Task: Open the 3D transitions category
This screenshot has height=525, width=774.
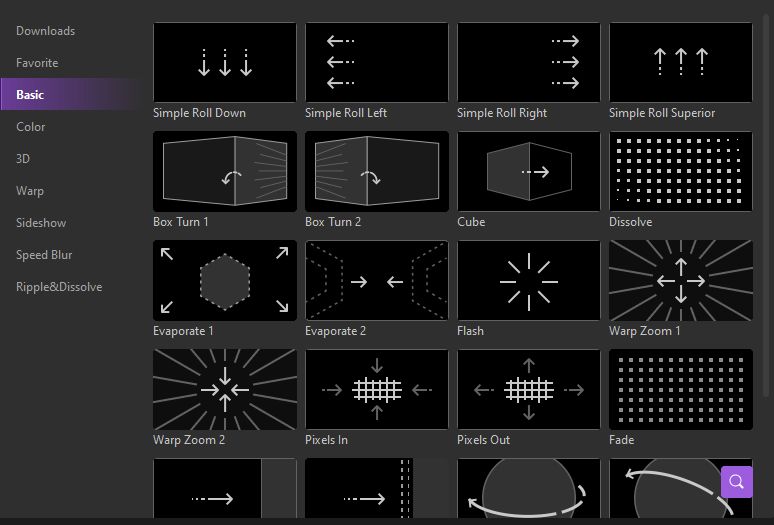Action: [23, 159]
